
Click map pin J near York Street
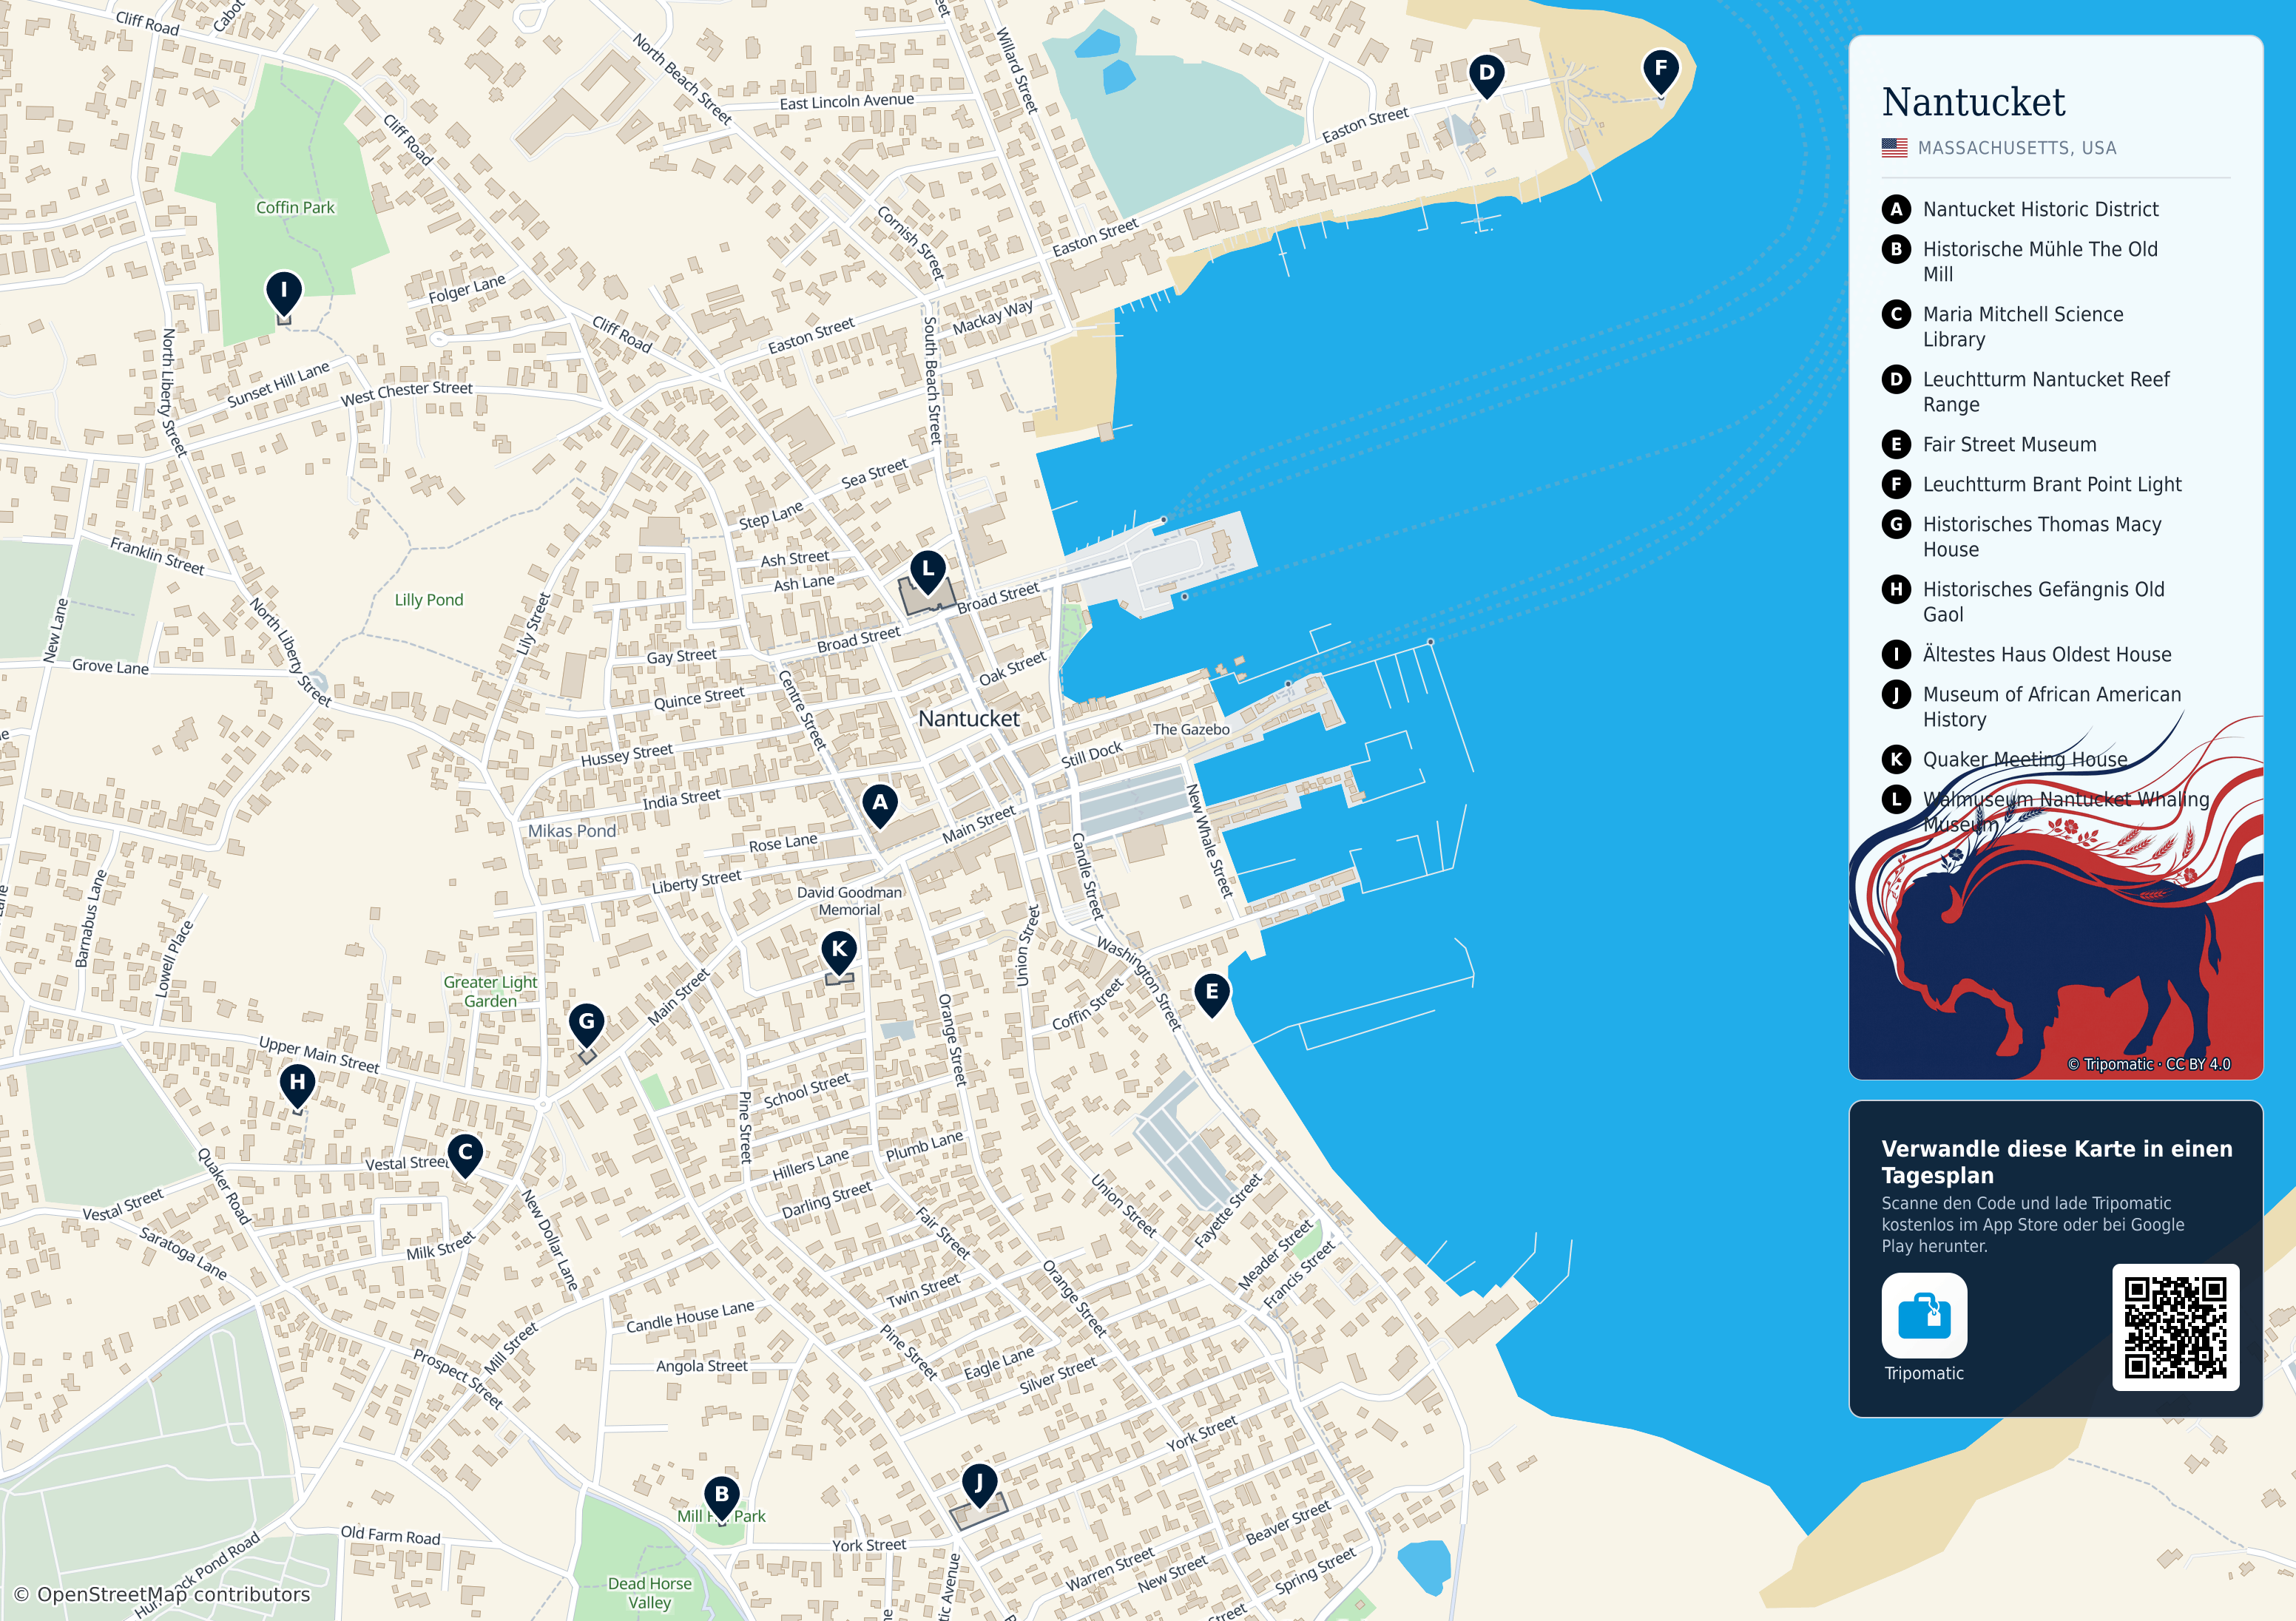[979, 1486]
